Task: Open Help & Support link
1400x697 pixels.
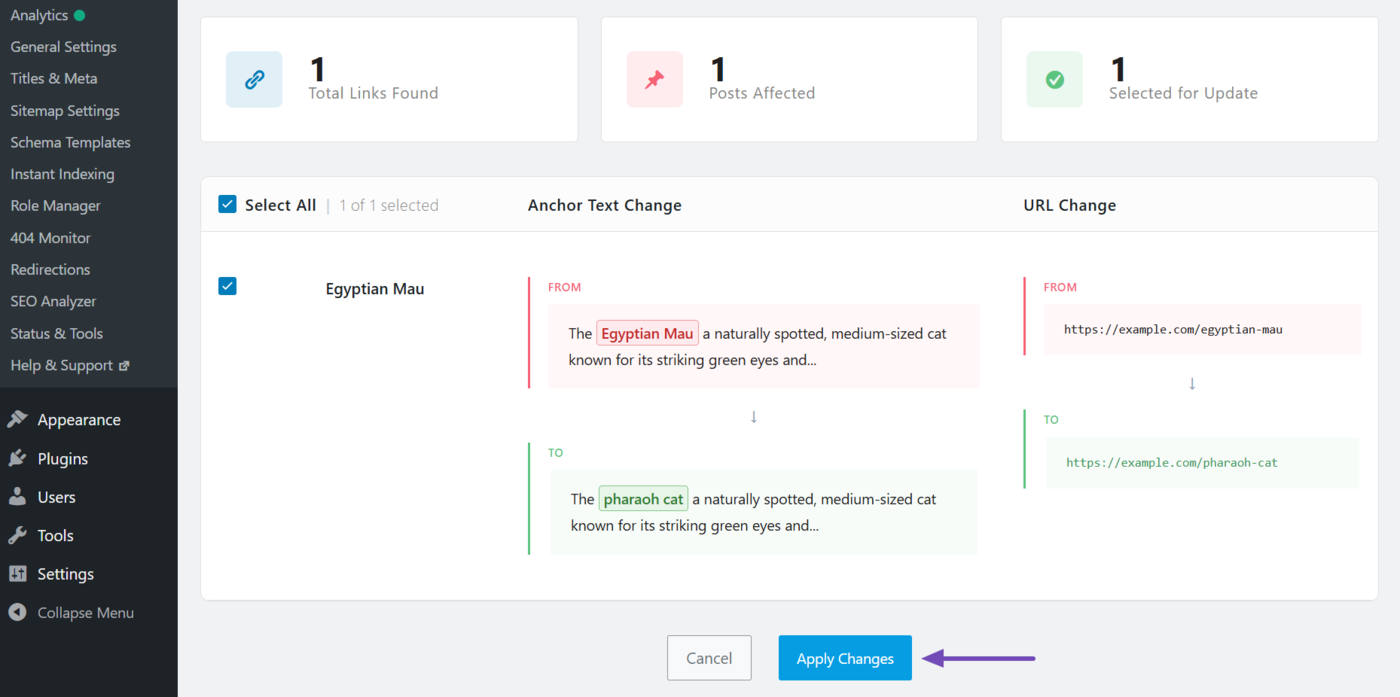Action: [x=61, y=365]
